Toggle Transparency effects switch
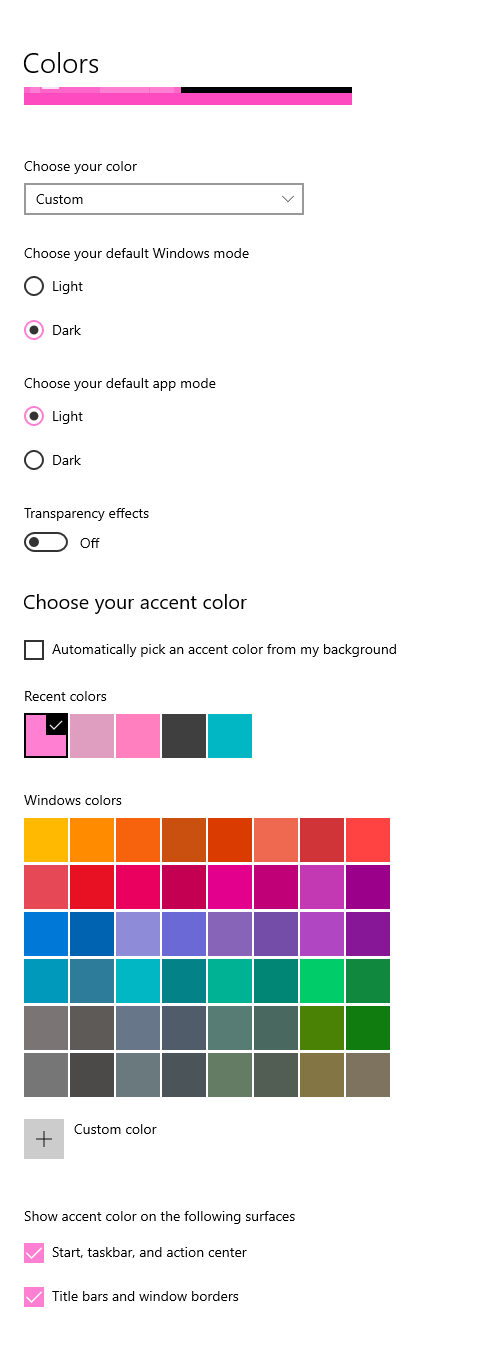 click(46, 542)
